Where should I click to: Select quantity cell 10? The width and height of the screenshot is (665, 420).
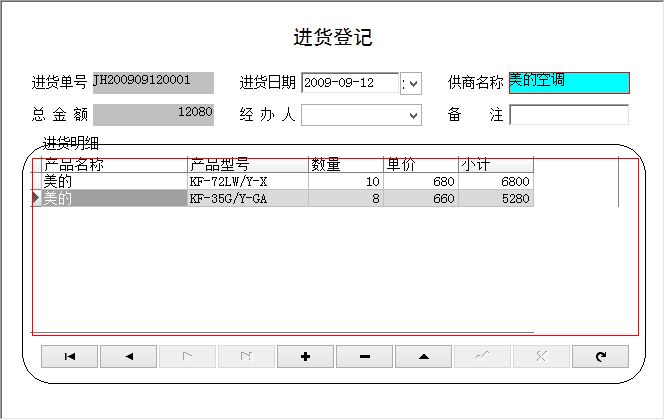[x=346, y=182]
